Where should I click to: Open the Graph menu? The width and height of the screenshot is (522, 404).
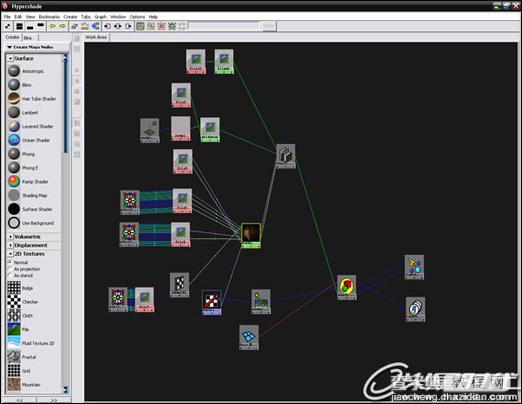[x=100, y=17]
